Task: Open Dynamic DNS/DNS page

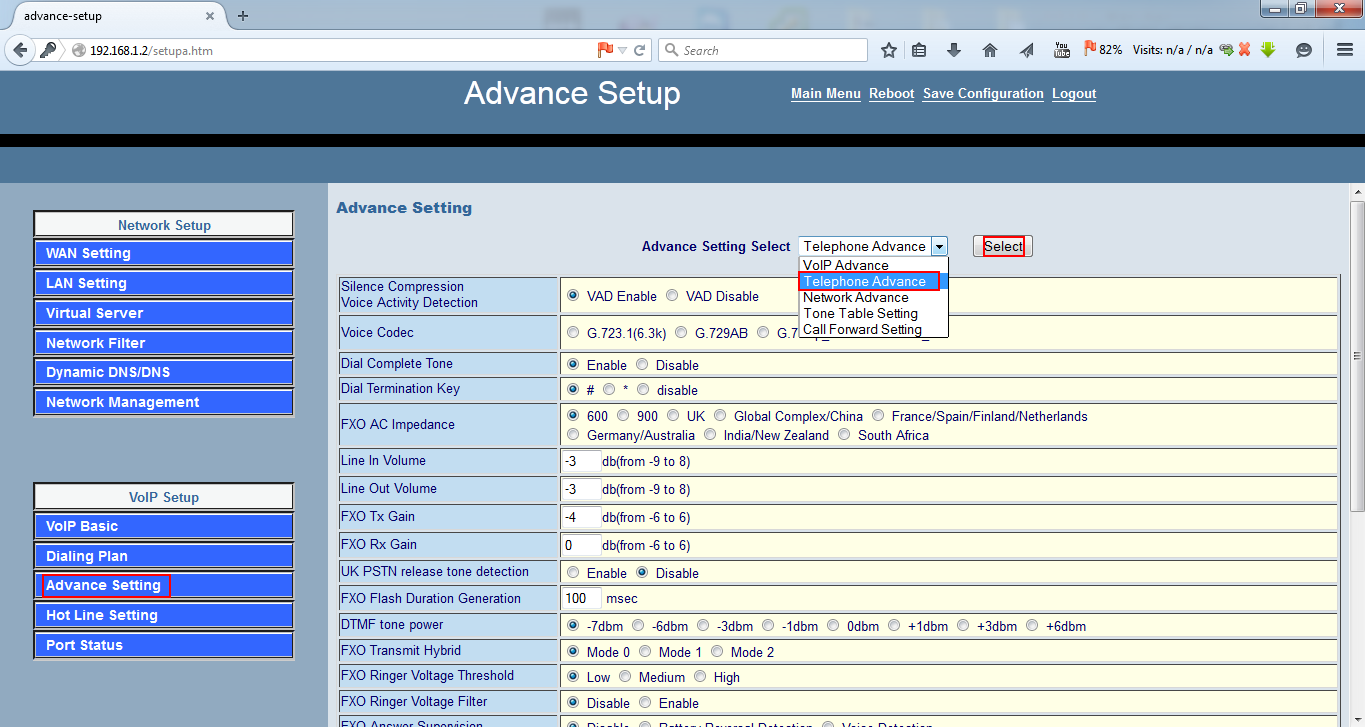Action: (x=164, y=372)
